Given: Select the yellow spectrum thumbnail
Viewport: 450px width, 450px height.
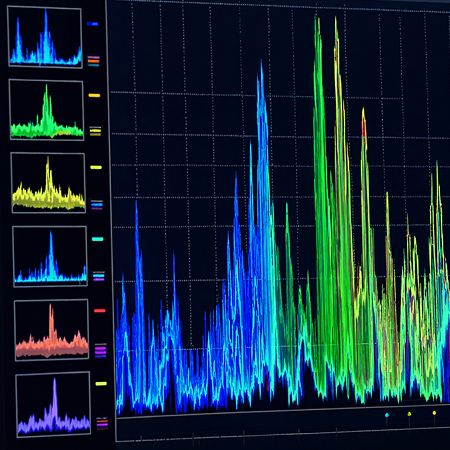Looking at the screenshot, I should tap(48, 183).
